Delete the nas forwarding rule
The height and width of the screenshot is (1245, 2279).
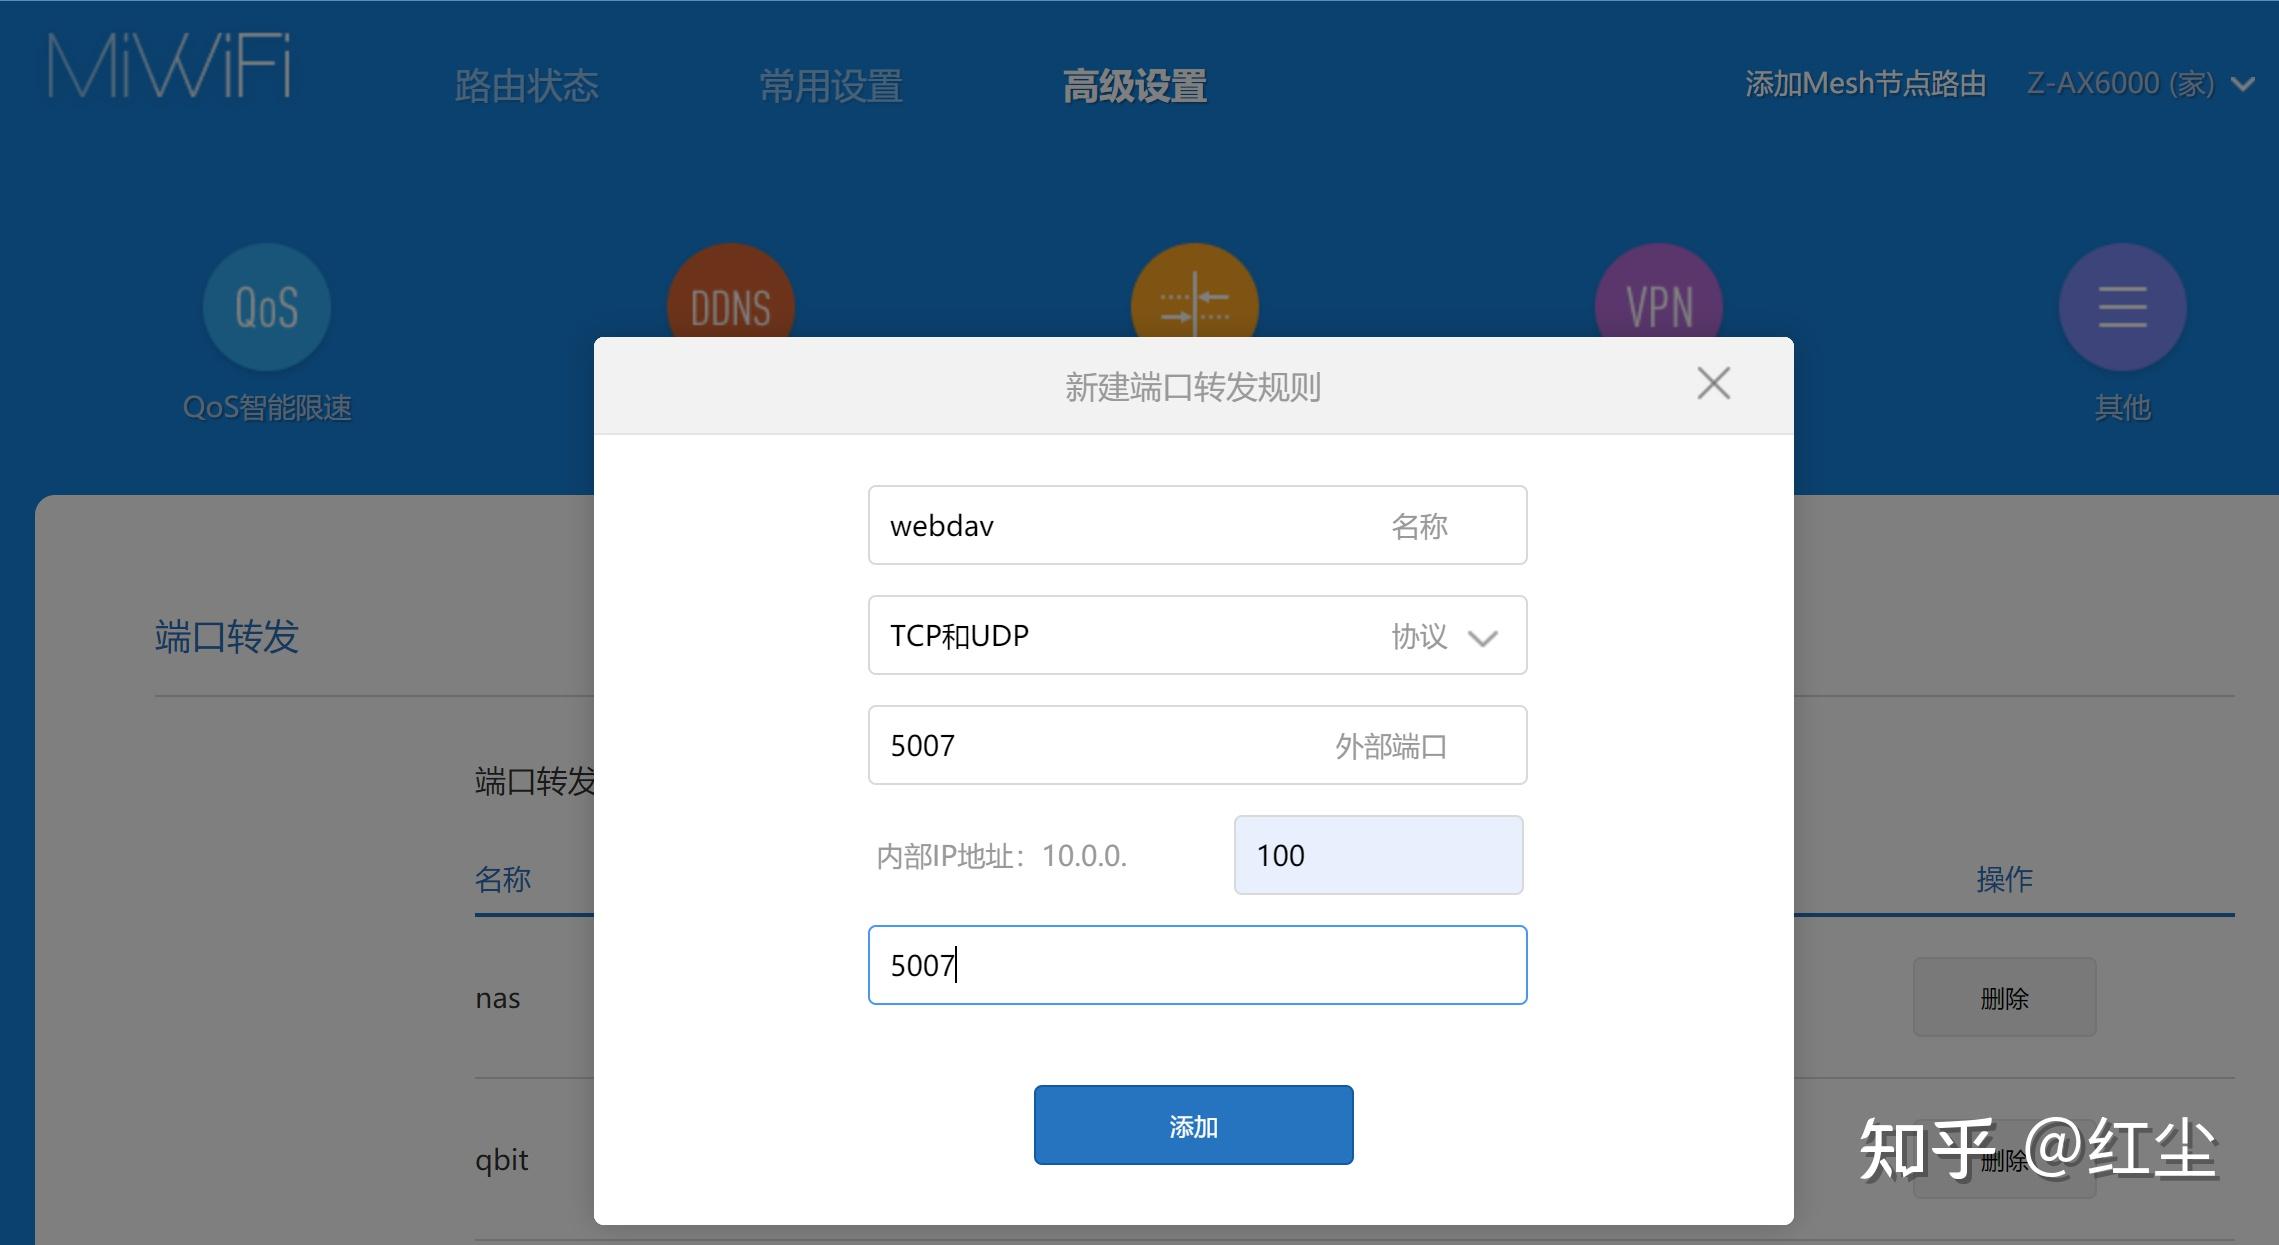click(2004, 997)
